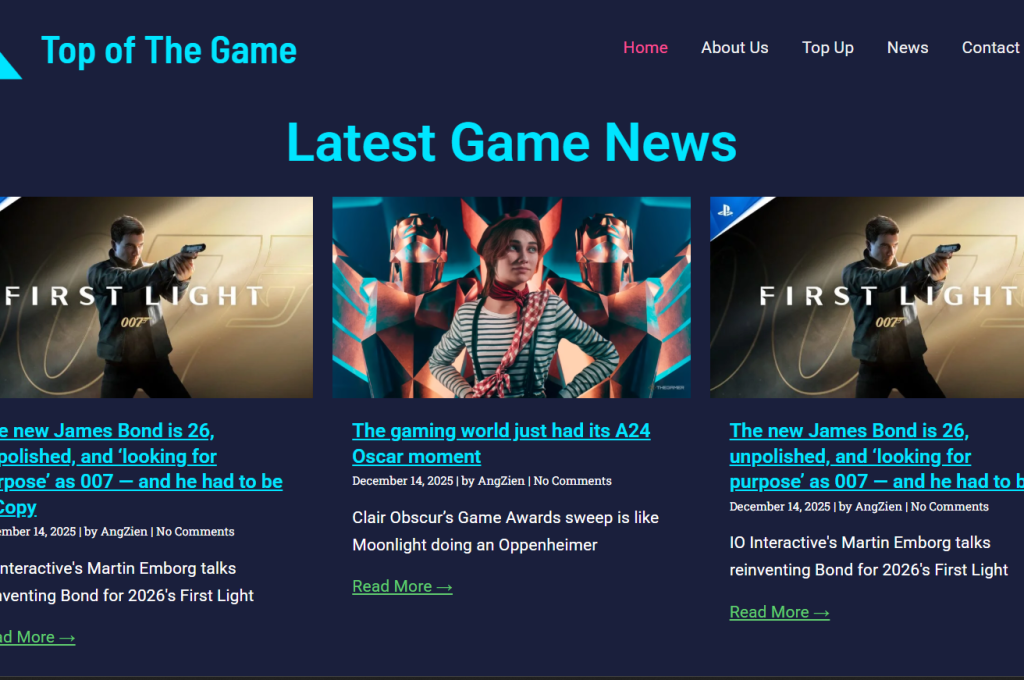This screenshot has height=680, width=1024.
Task: Open the About Us page
Action: tap(735, 48)
